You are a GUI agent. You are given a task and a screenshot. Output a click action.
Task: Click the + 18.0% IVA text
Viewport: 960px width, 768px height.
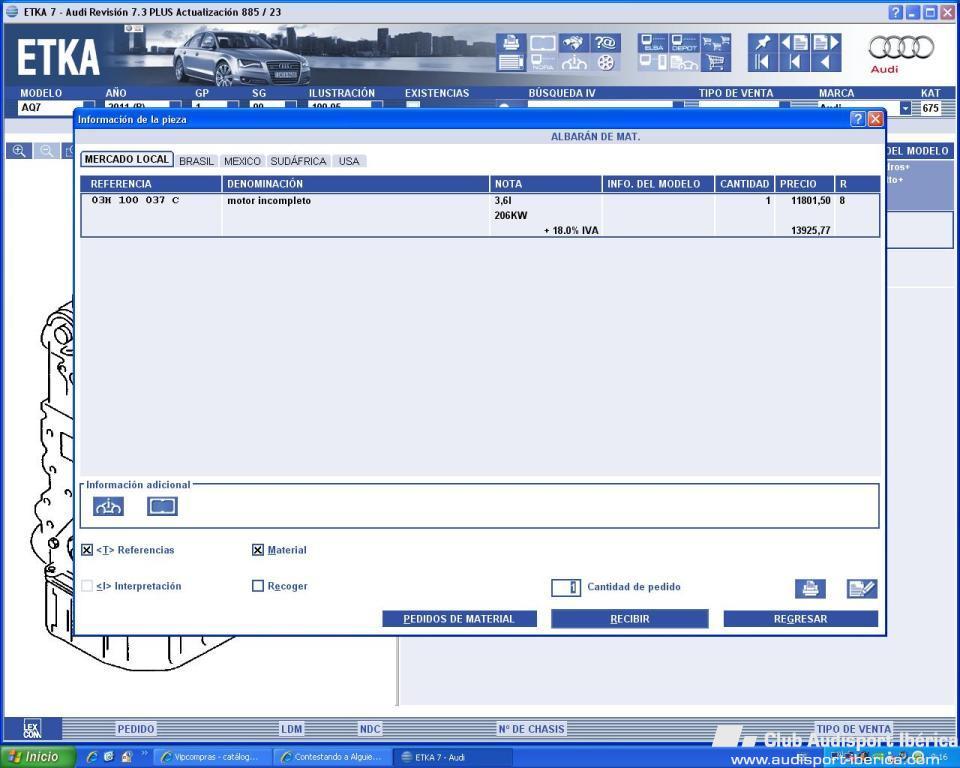click(571, 231)
